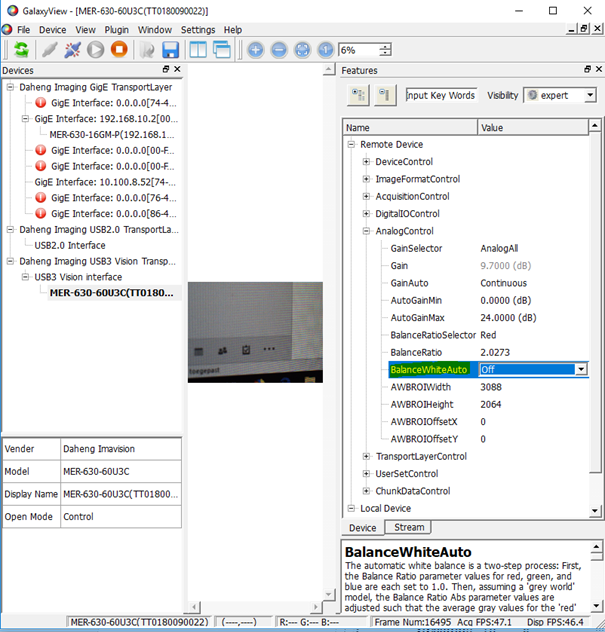Screen dimensions: 605x632
Task: Start acquisition with the play button
Action: 95,49
